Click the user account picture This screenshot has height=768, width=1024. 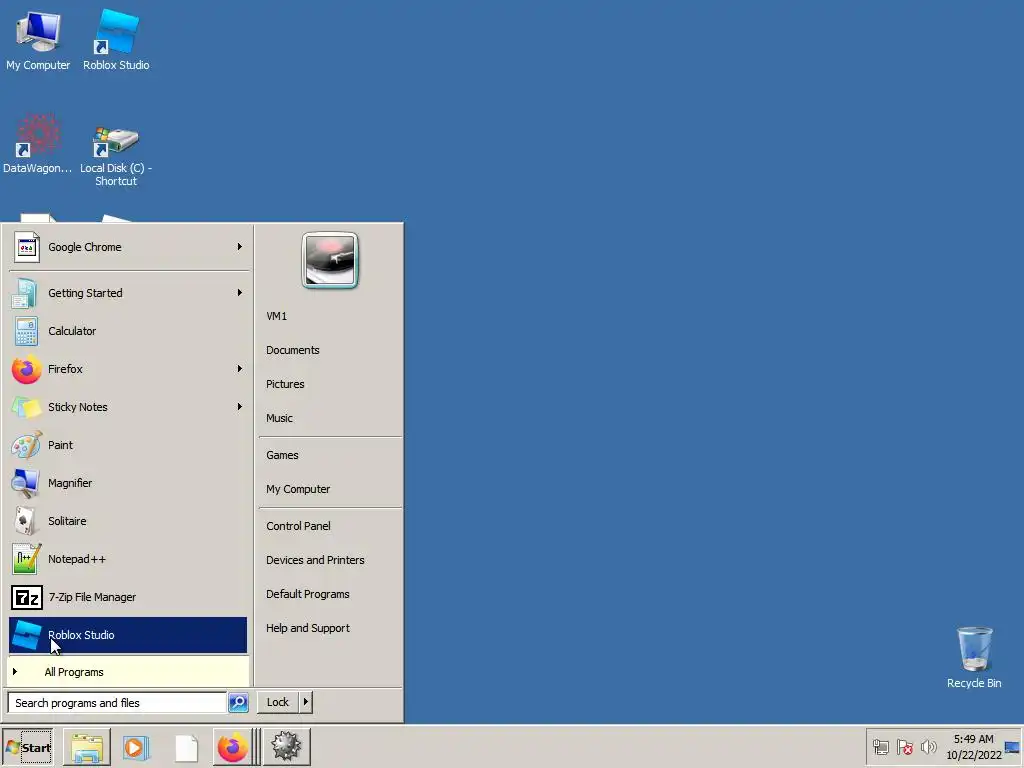coord(330,260)
